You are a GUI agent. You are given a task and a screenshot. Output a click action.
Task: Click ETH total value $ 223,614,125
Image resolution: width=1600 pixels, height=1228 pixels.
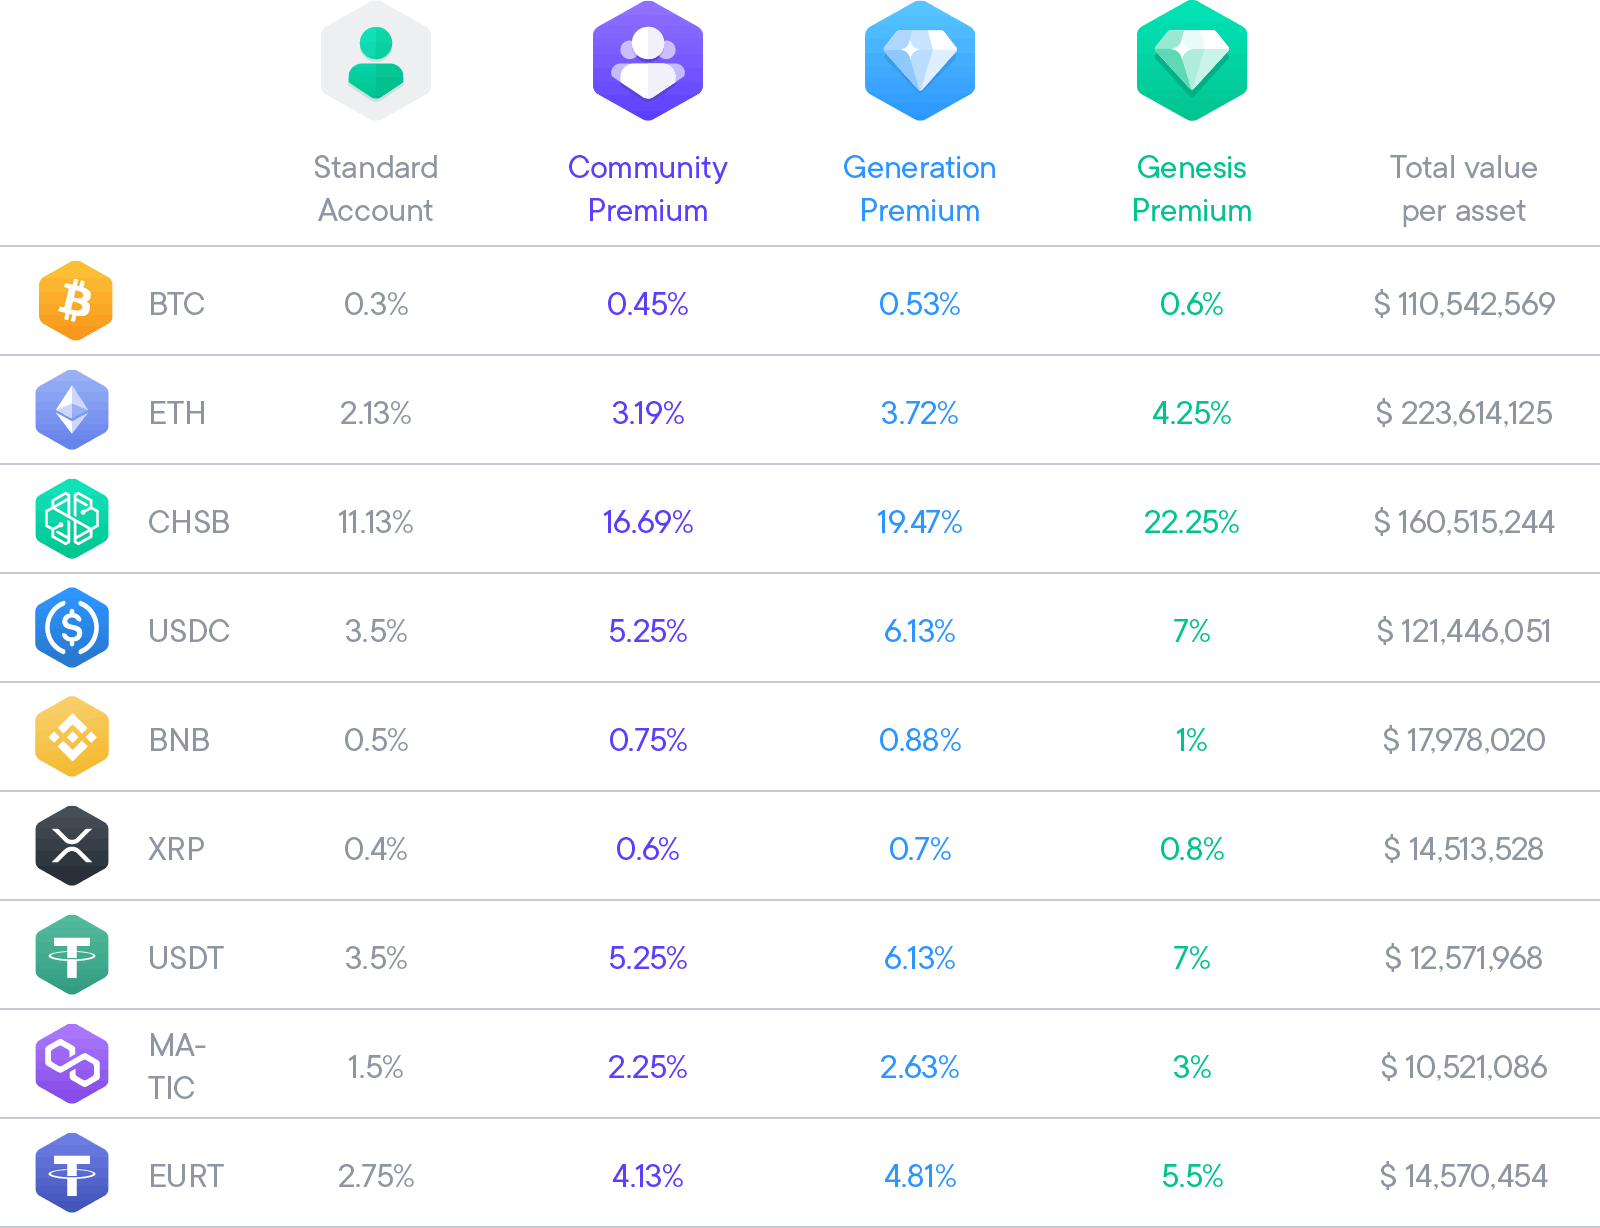pos(1463,413)
